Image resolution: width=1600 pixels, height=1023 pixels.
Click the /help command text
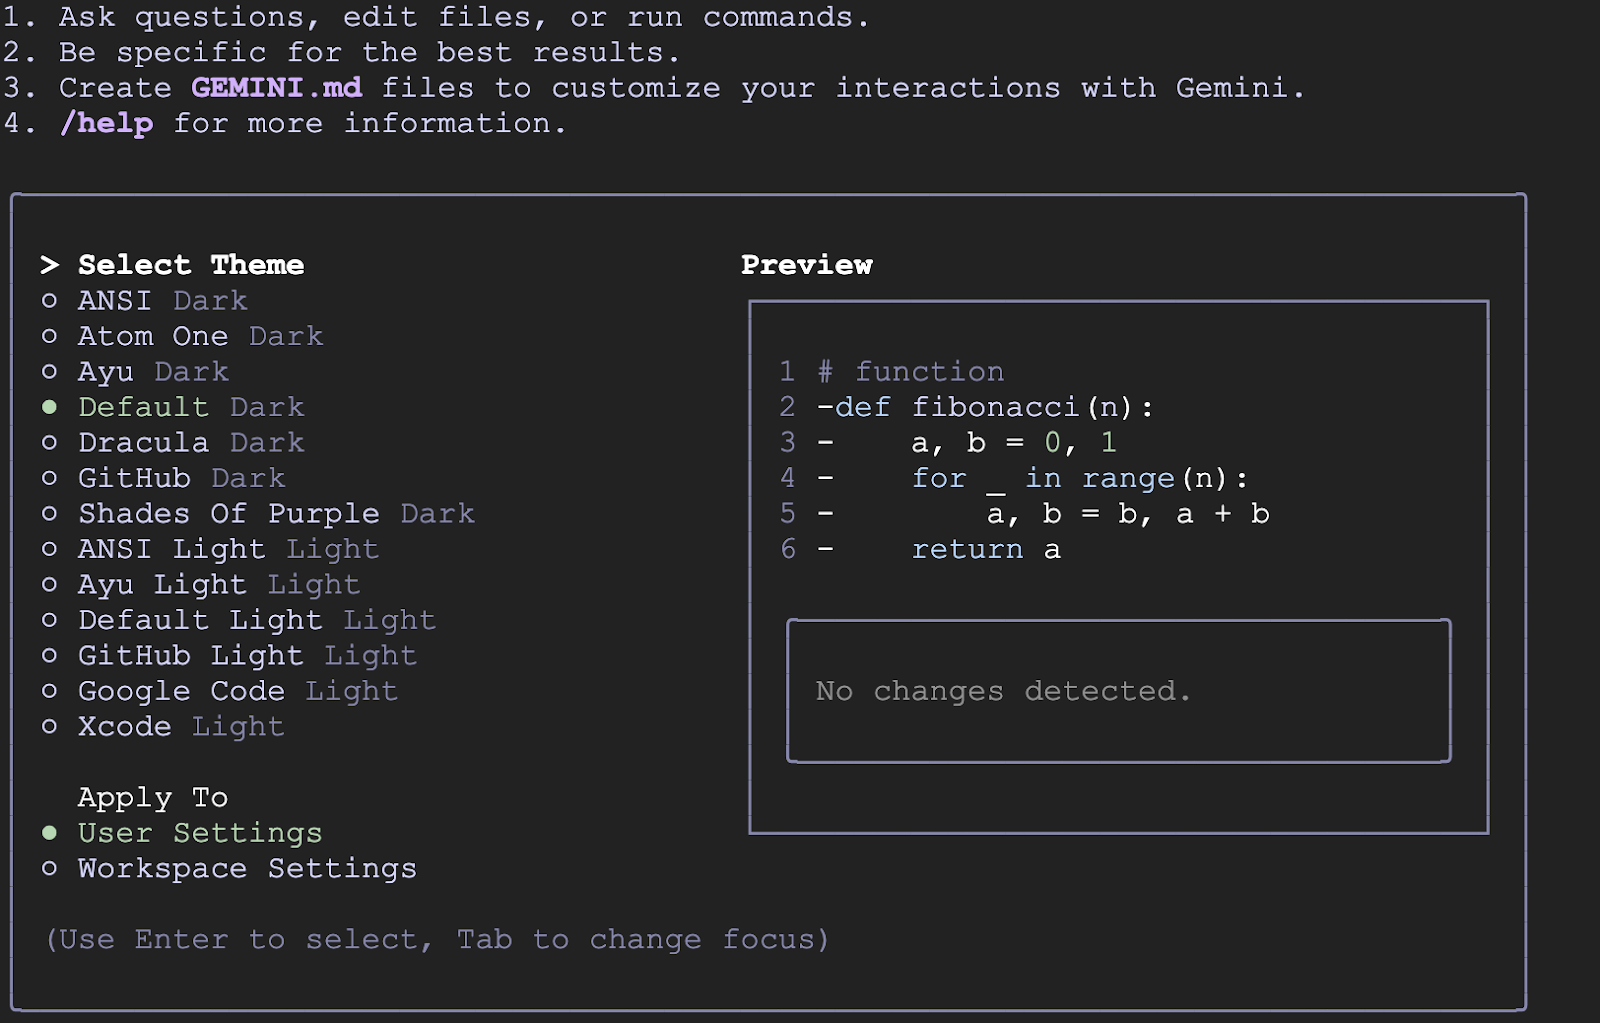tap(106, 124)
